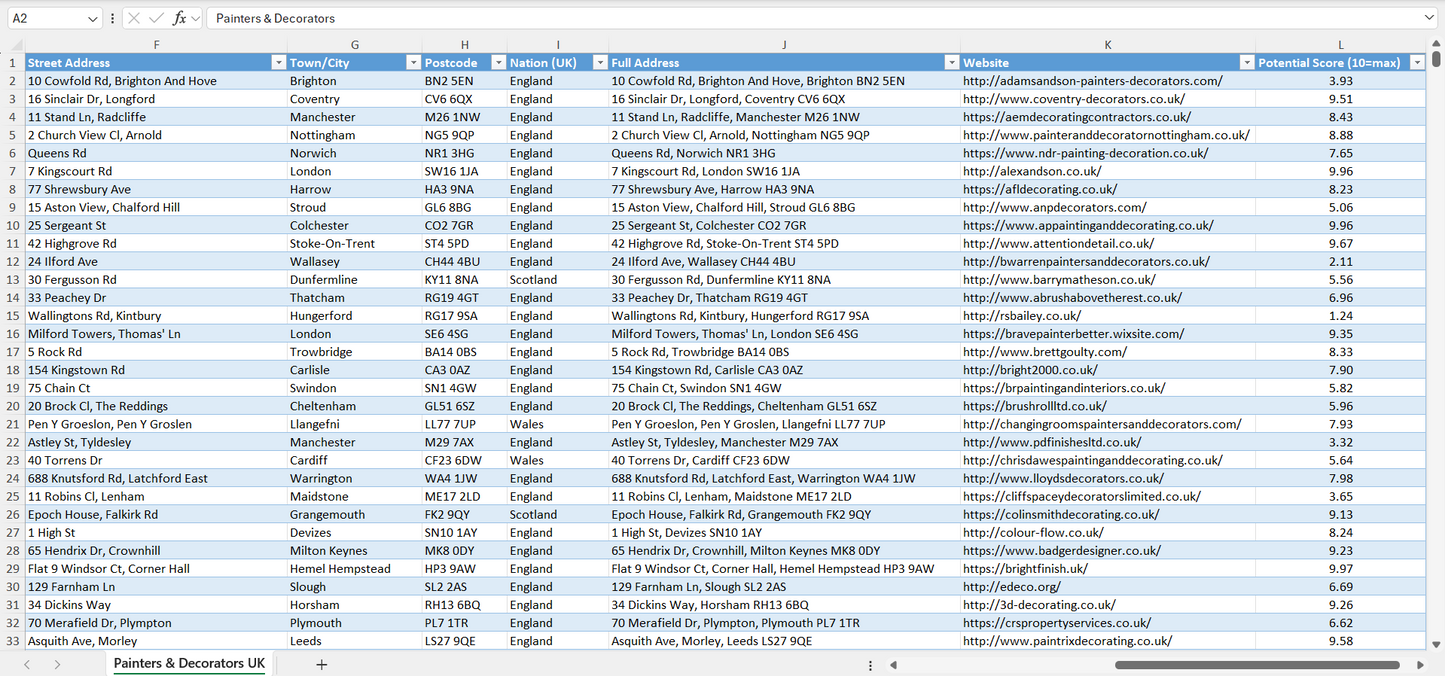Add a new sheet with plus icon
Screen dimensions: 1445x676
pos(321,664)
